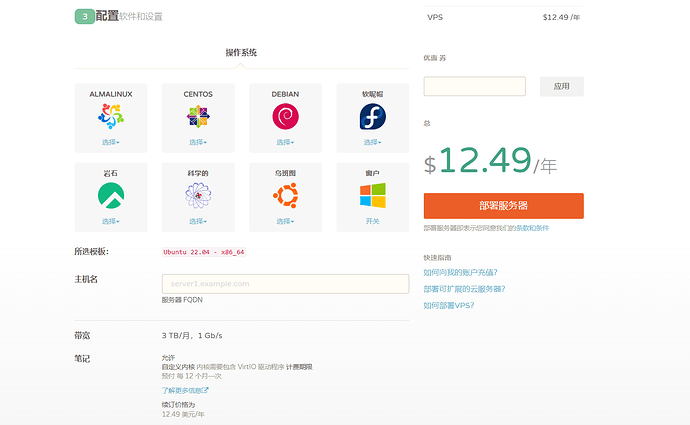Viewport: 690px width, 425px height.
Task: Open the 了解更多信息 link
Action: click(185, 390)
